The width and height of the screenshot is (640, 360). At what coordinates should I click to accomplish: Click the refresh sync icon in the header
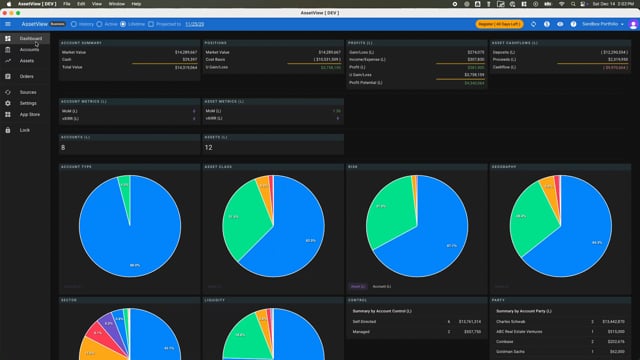click(533, 24)
